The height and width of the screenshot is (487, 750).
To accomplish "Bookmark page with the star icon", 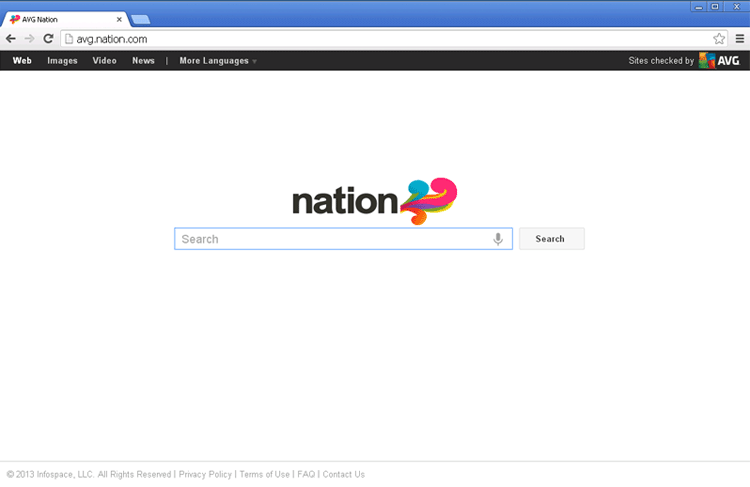I will point(719,39).
